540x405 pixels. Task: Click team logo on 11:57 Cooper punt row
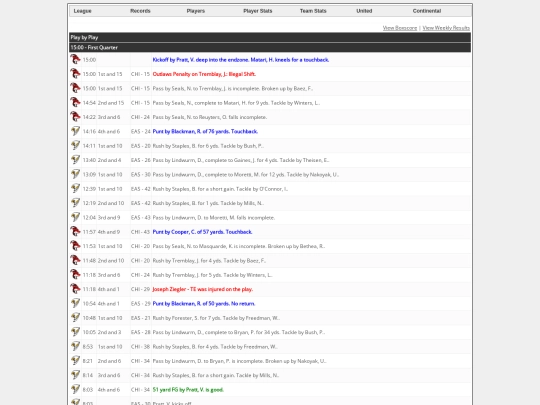click(x=75, y=231)
